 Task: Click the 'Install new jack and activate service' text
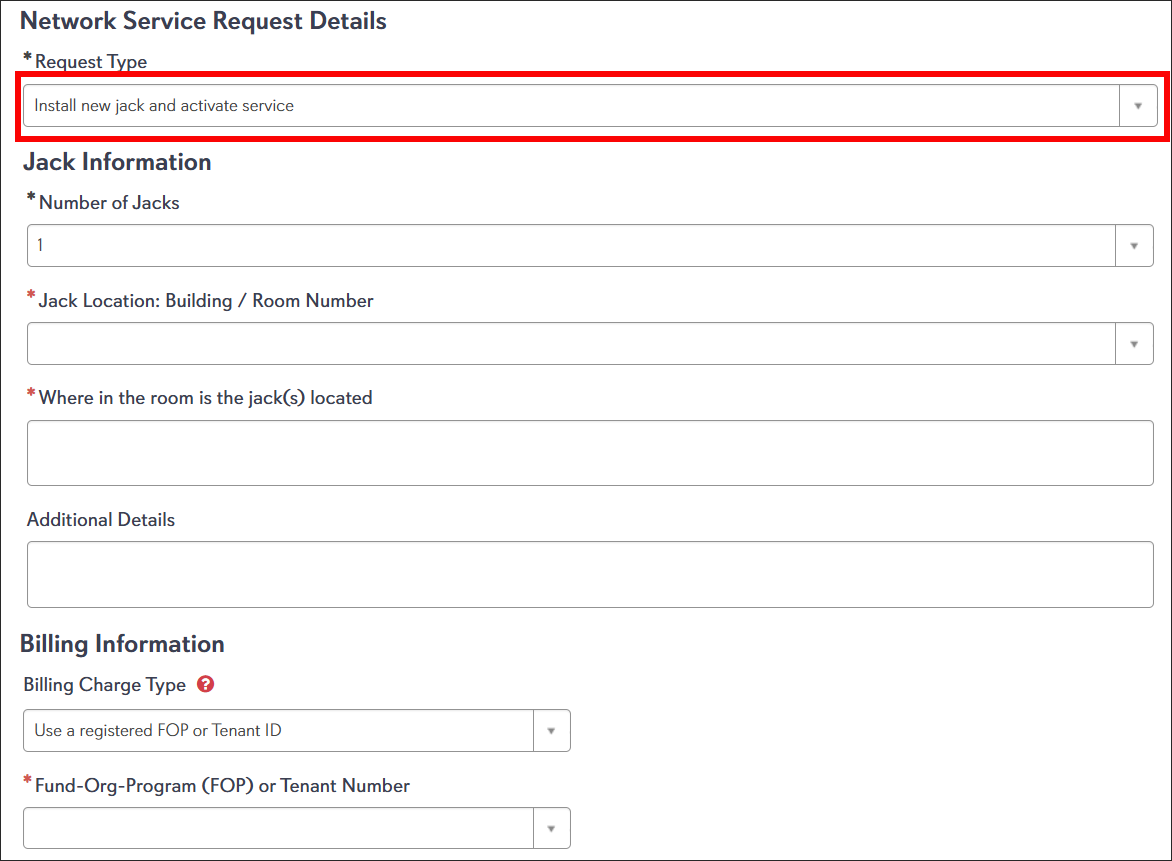tap(164, 106)
